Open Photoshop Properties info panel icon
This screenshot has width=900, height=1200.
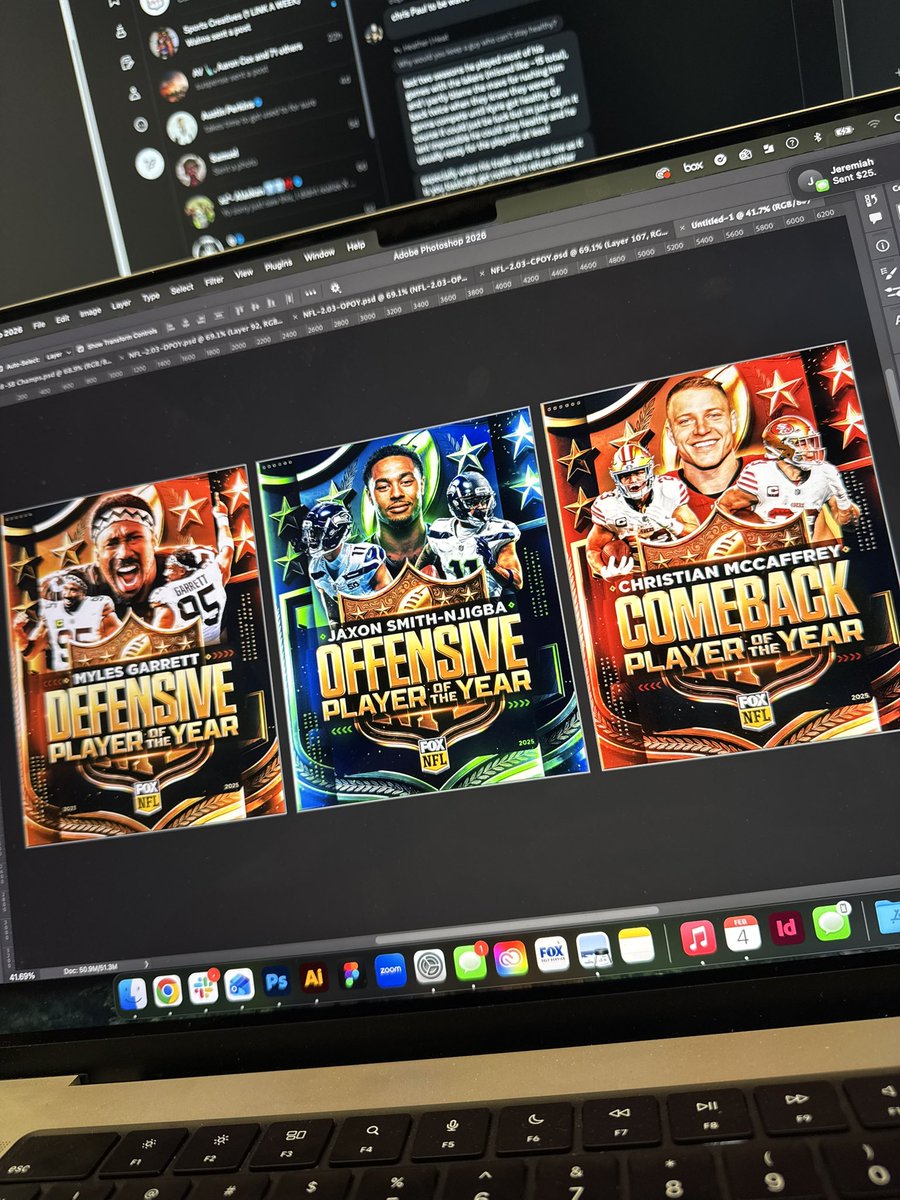881,245
